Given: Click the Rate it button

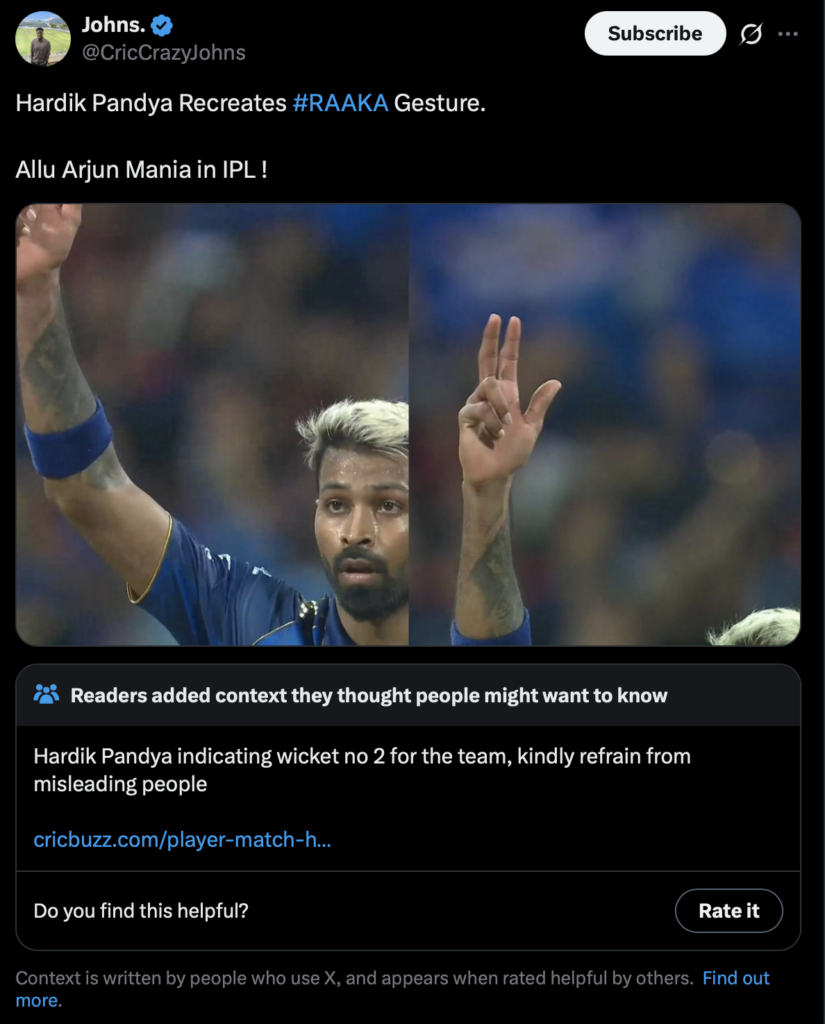Looking at the screenshot, I should point(728,910).
